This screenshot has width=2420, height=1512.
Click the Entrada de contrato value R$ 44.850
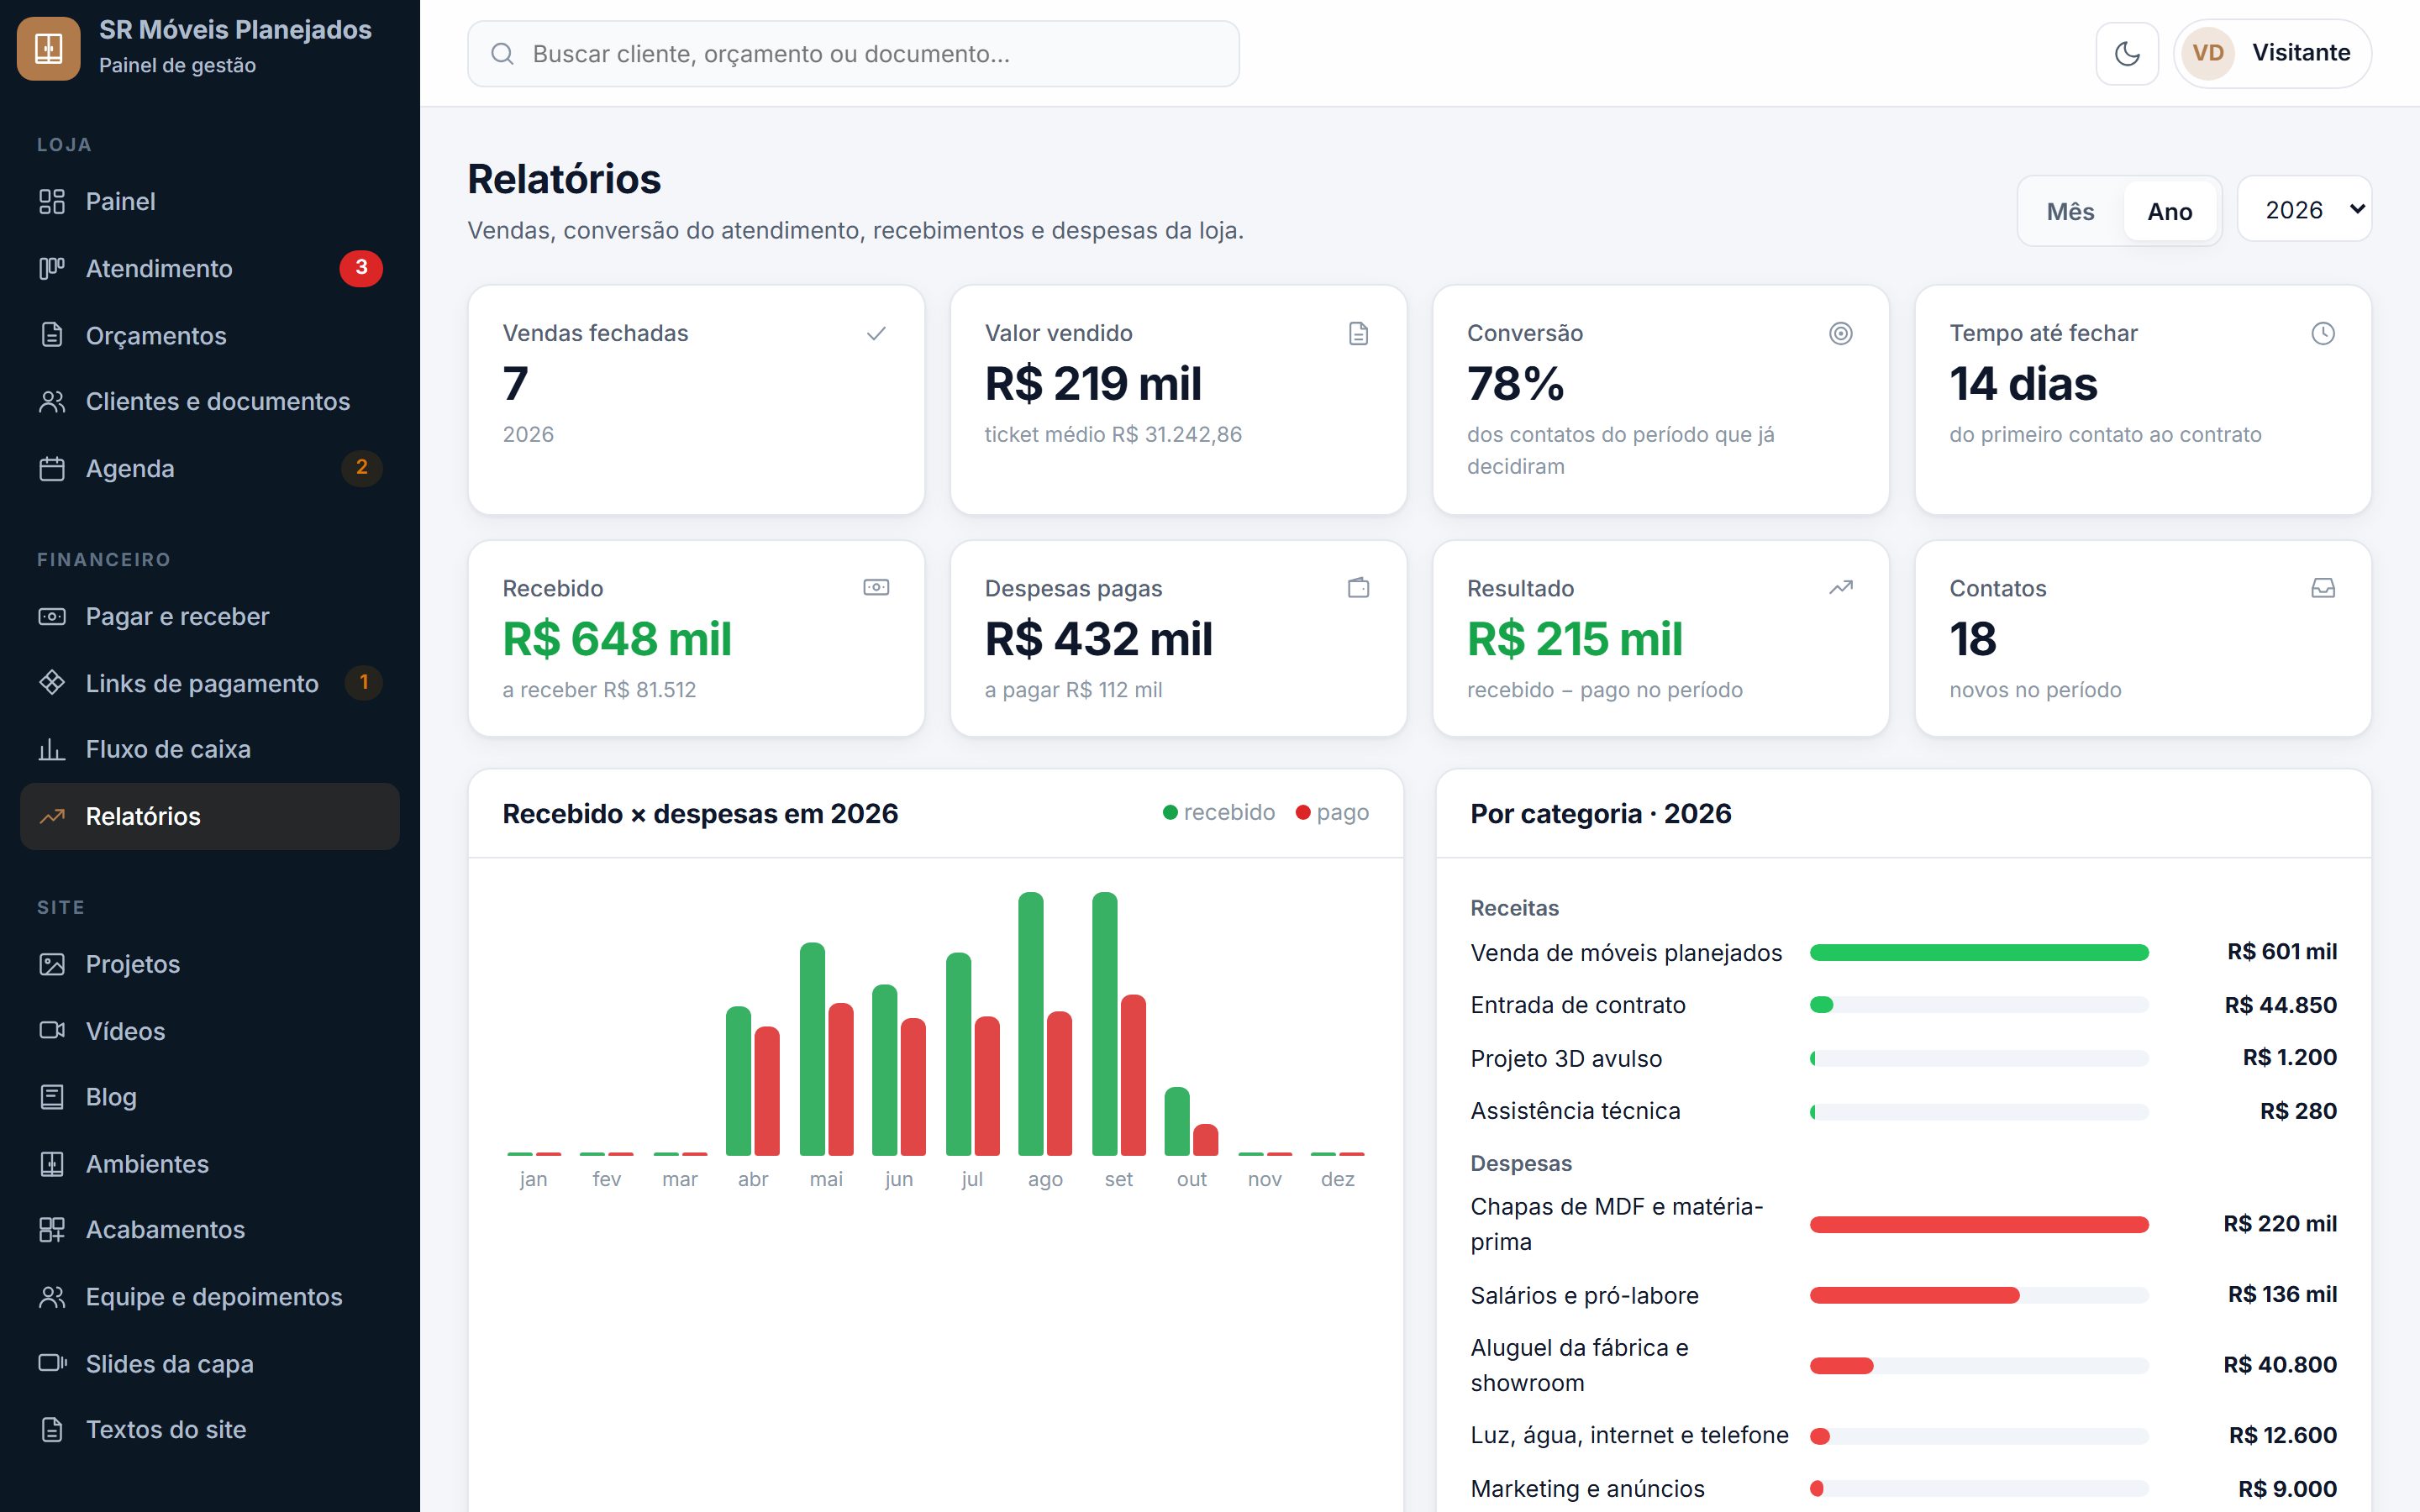coord(2280,1005)
